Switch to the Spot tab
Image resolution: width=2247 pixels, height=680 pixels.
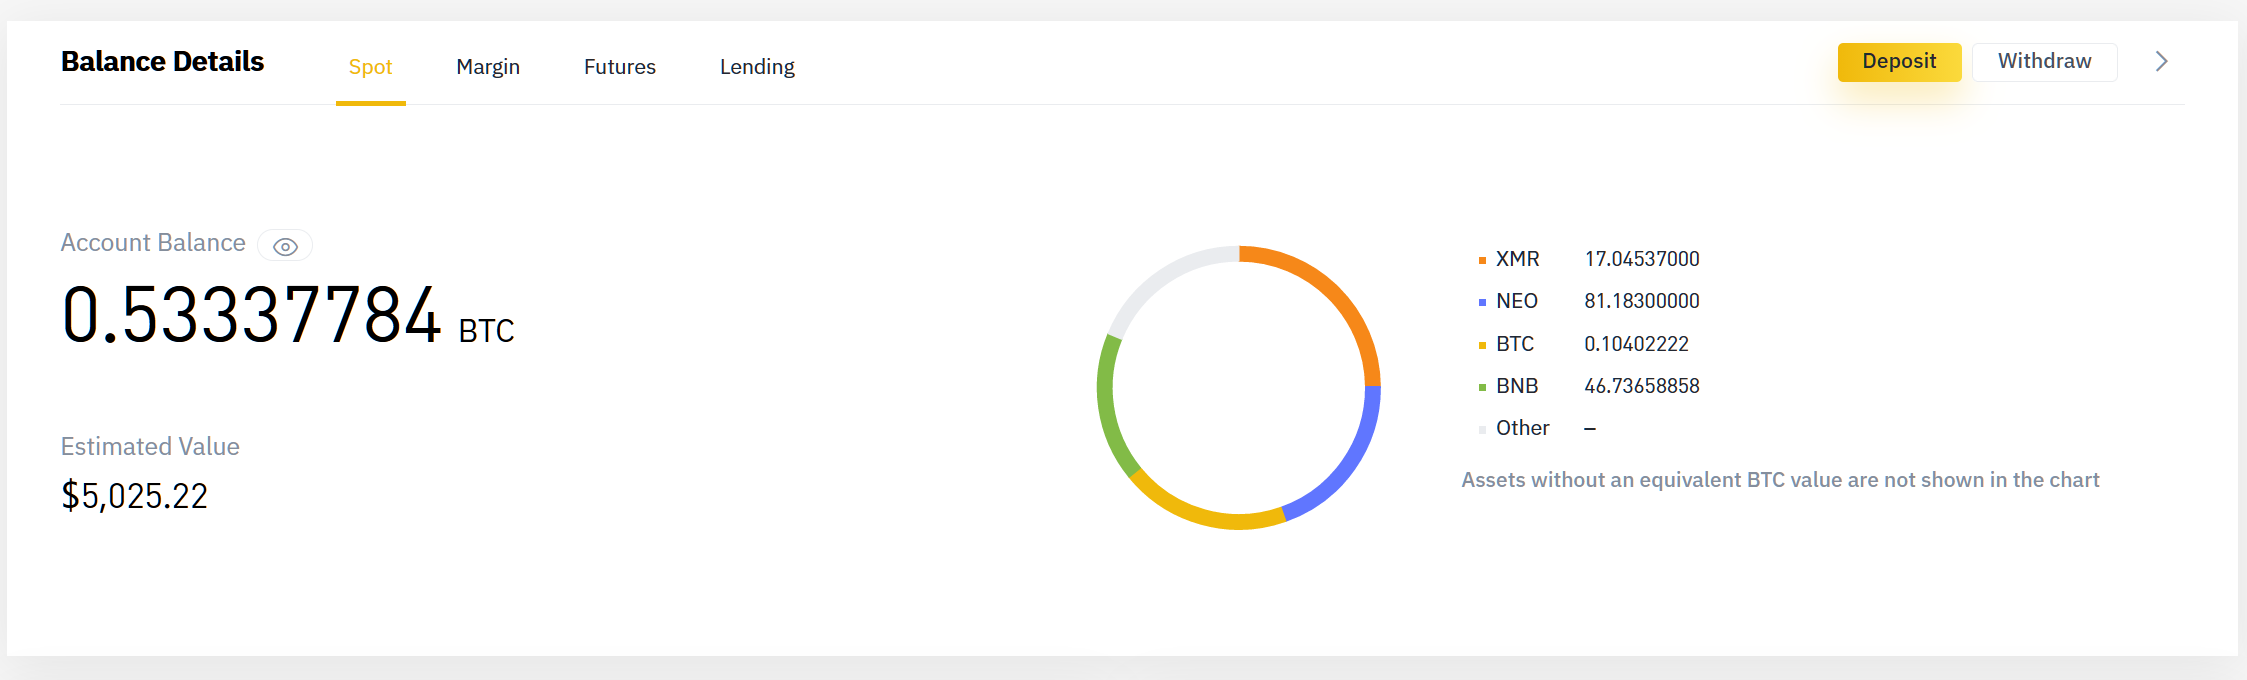click(370, 67)
